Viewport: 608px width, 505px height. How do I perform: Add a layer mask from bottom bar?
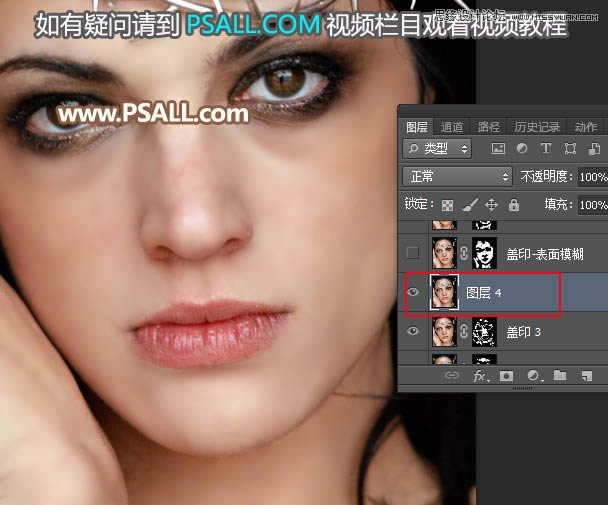[507, 376]
